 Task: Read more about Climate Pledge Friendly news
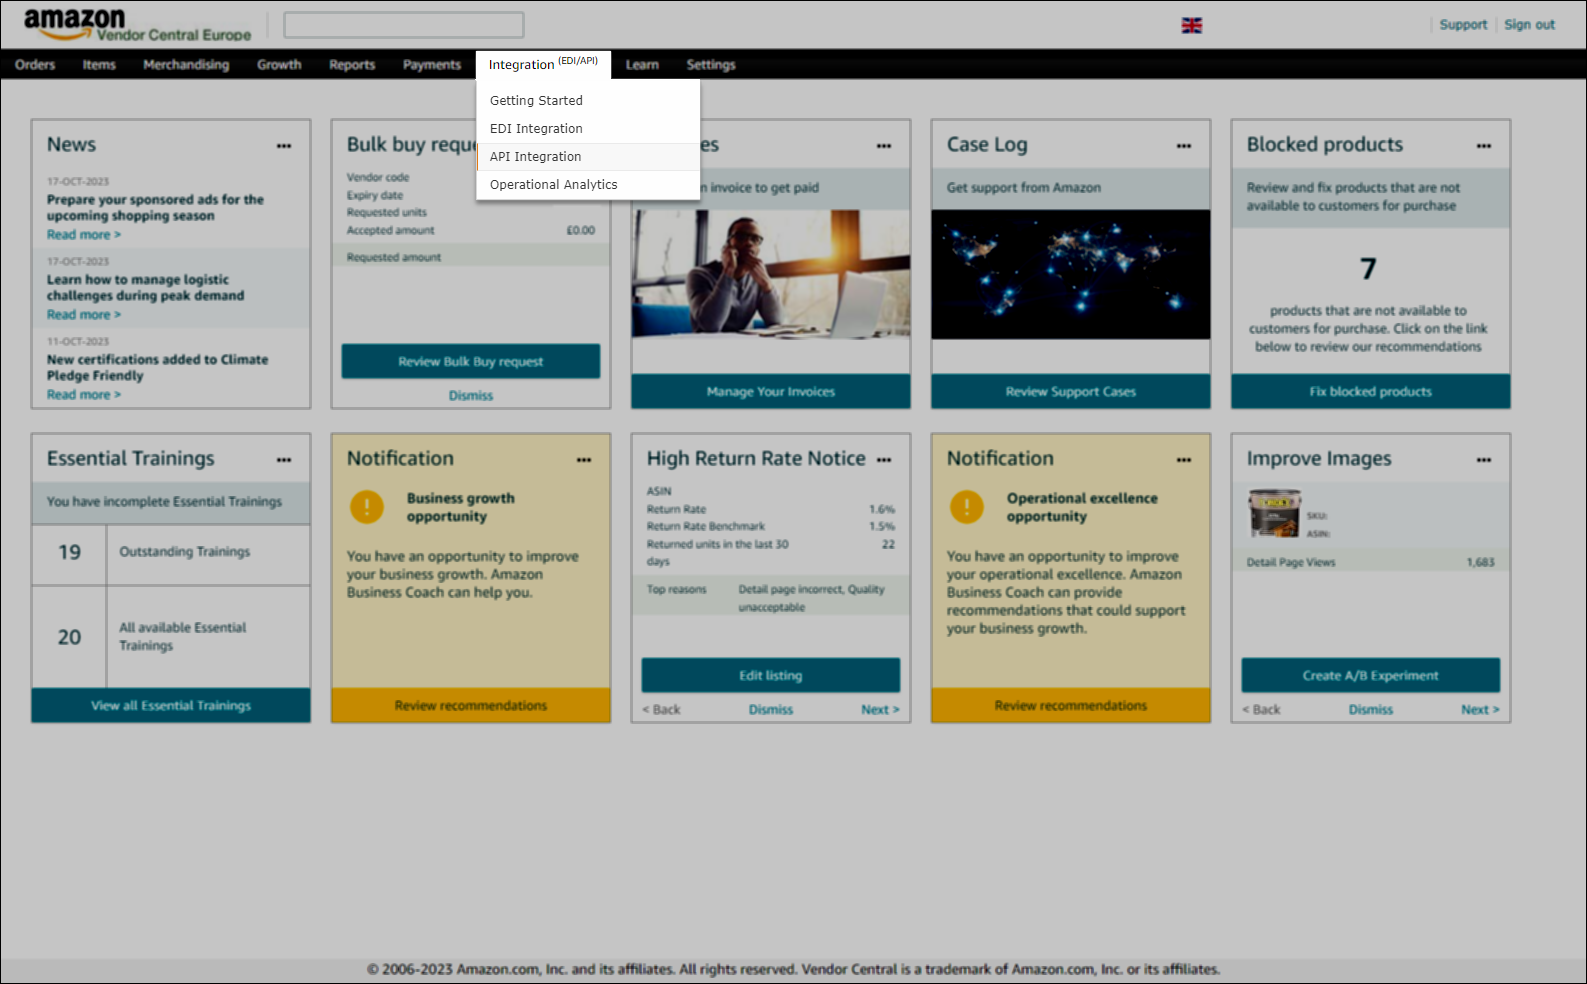pyautogui.click(x=84, y=395)
